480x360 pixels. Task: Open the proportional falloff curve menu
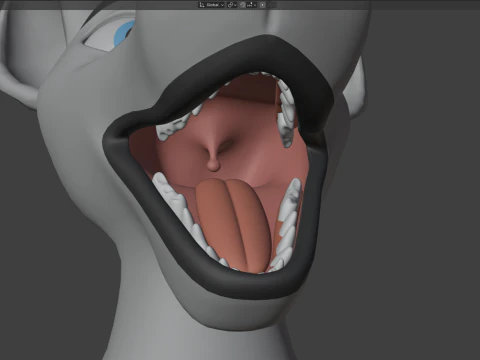pos(272,5)
